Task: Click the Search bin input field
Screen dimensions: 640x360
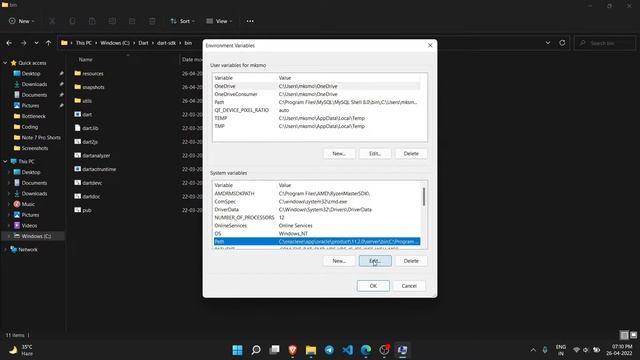Action: pyautogui.click(x=604, y=43)
